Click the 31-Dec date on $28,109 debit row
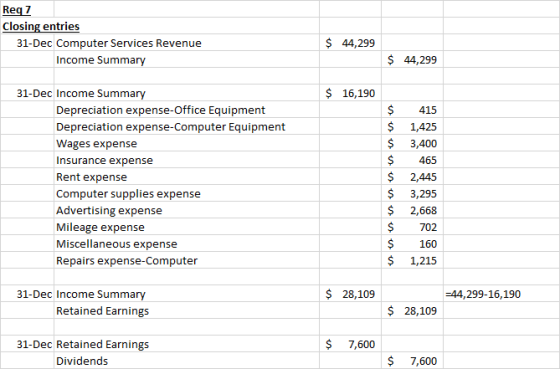This screenshot has width=560, height=369. (27, 294)
